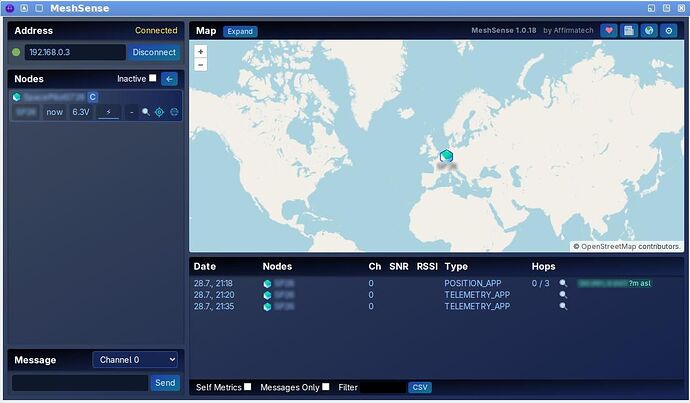Open the settings gear in map header
This screenshot has width=690, height=403.
tap(669, 31)
